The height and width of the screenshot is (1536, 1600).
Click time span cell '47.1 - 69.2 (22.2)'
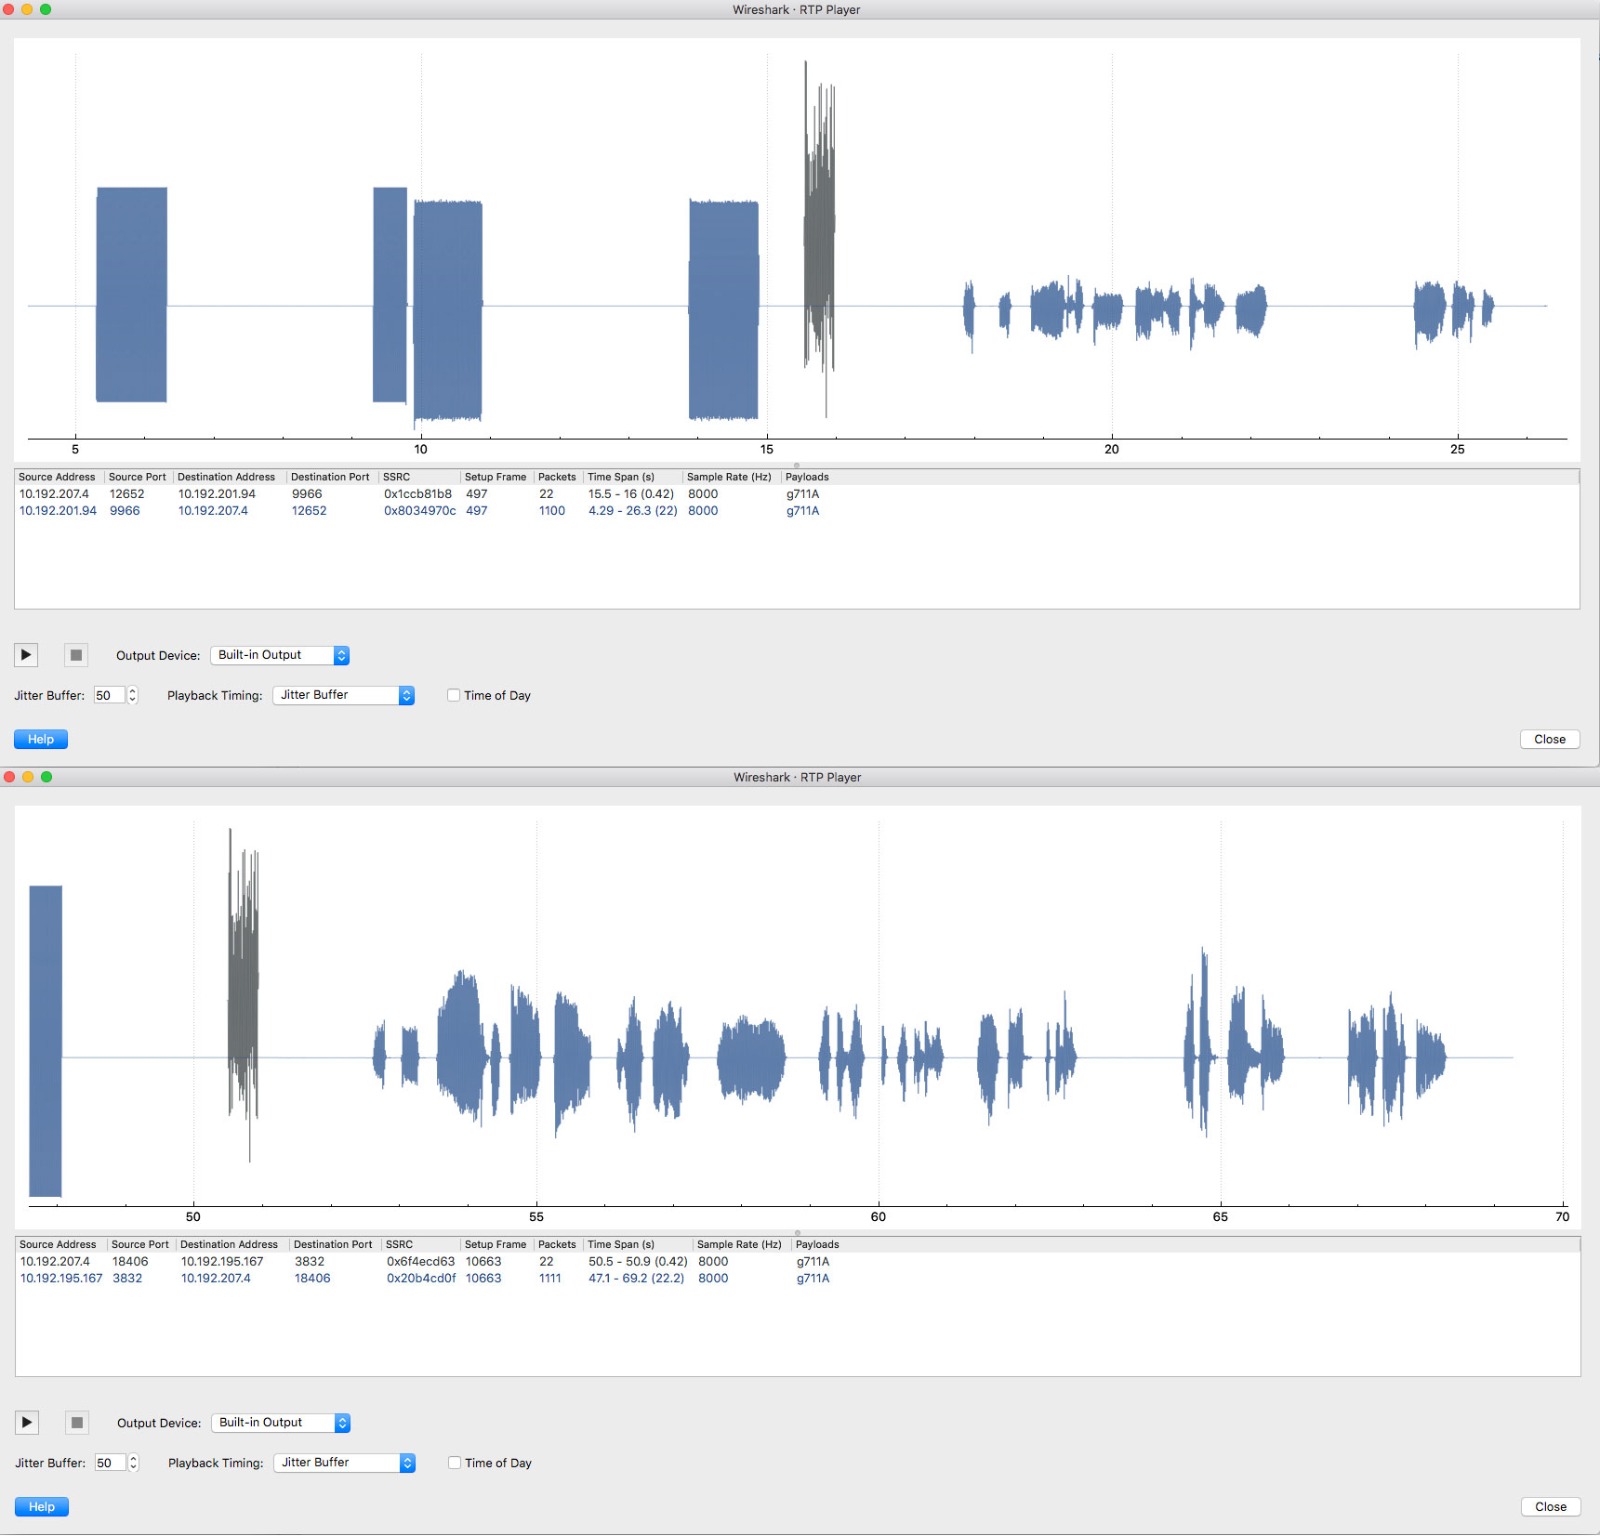(x=637, y=1278)
